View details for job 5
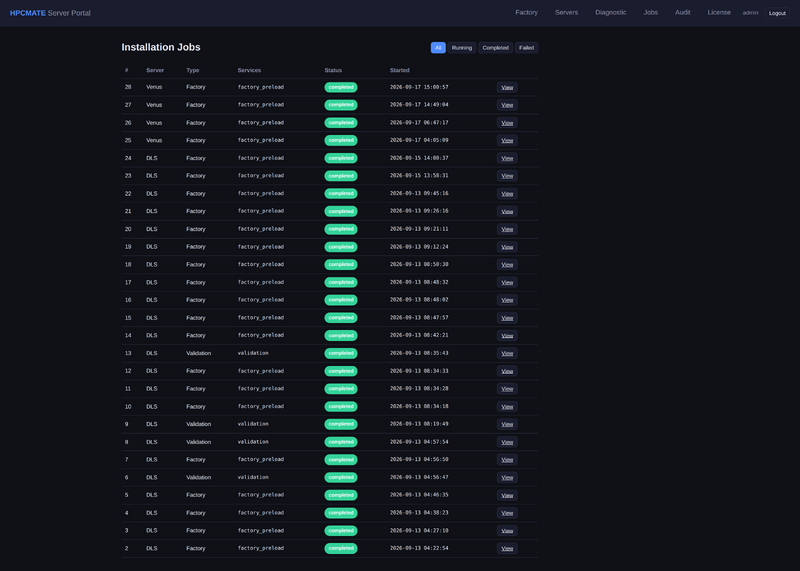The height and width of the screenshot is (571, 800). click(x=507, y=495)
